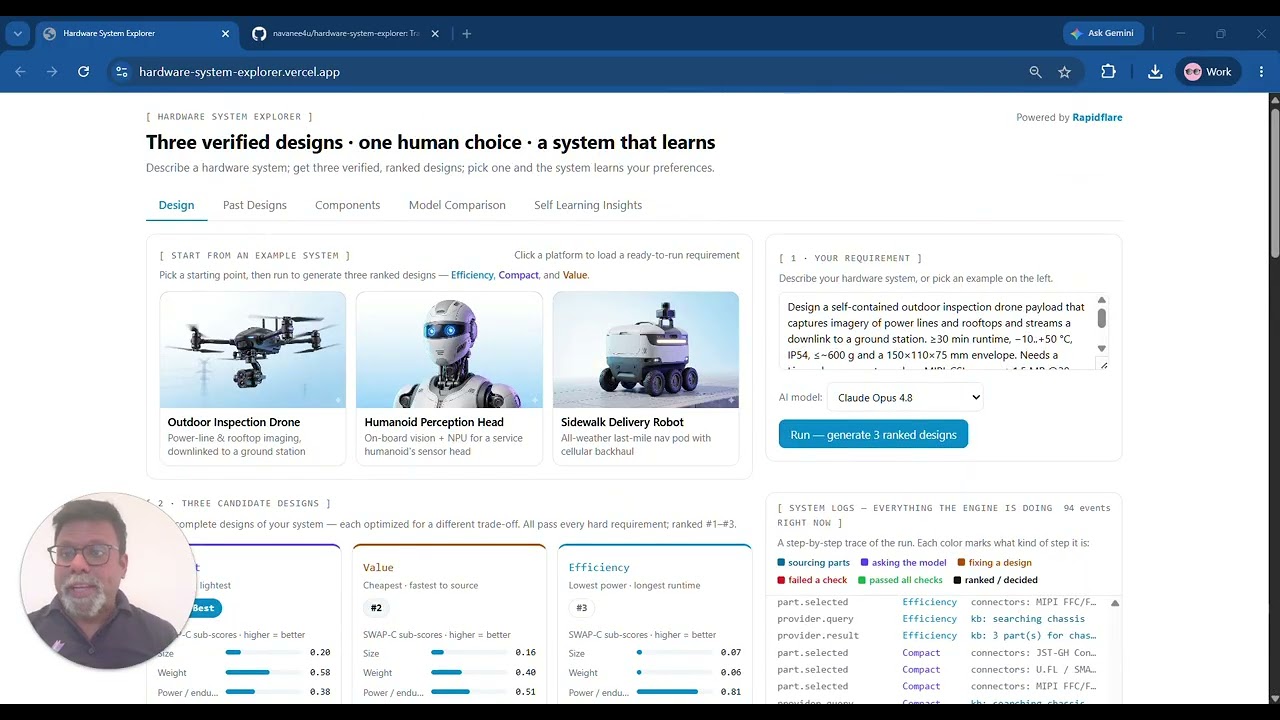
Task: Click the Efficiency design card heading
Action: [x=599, y=567]
